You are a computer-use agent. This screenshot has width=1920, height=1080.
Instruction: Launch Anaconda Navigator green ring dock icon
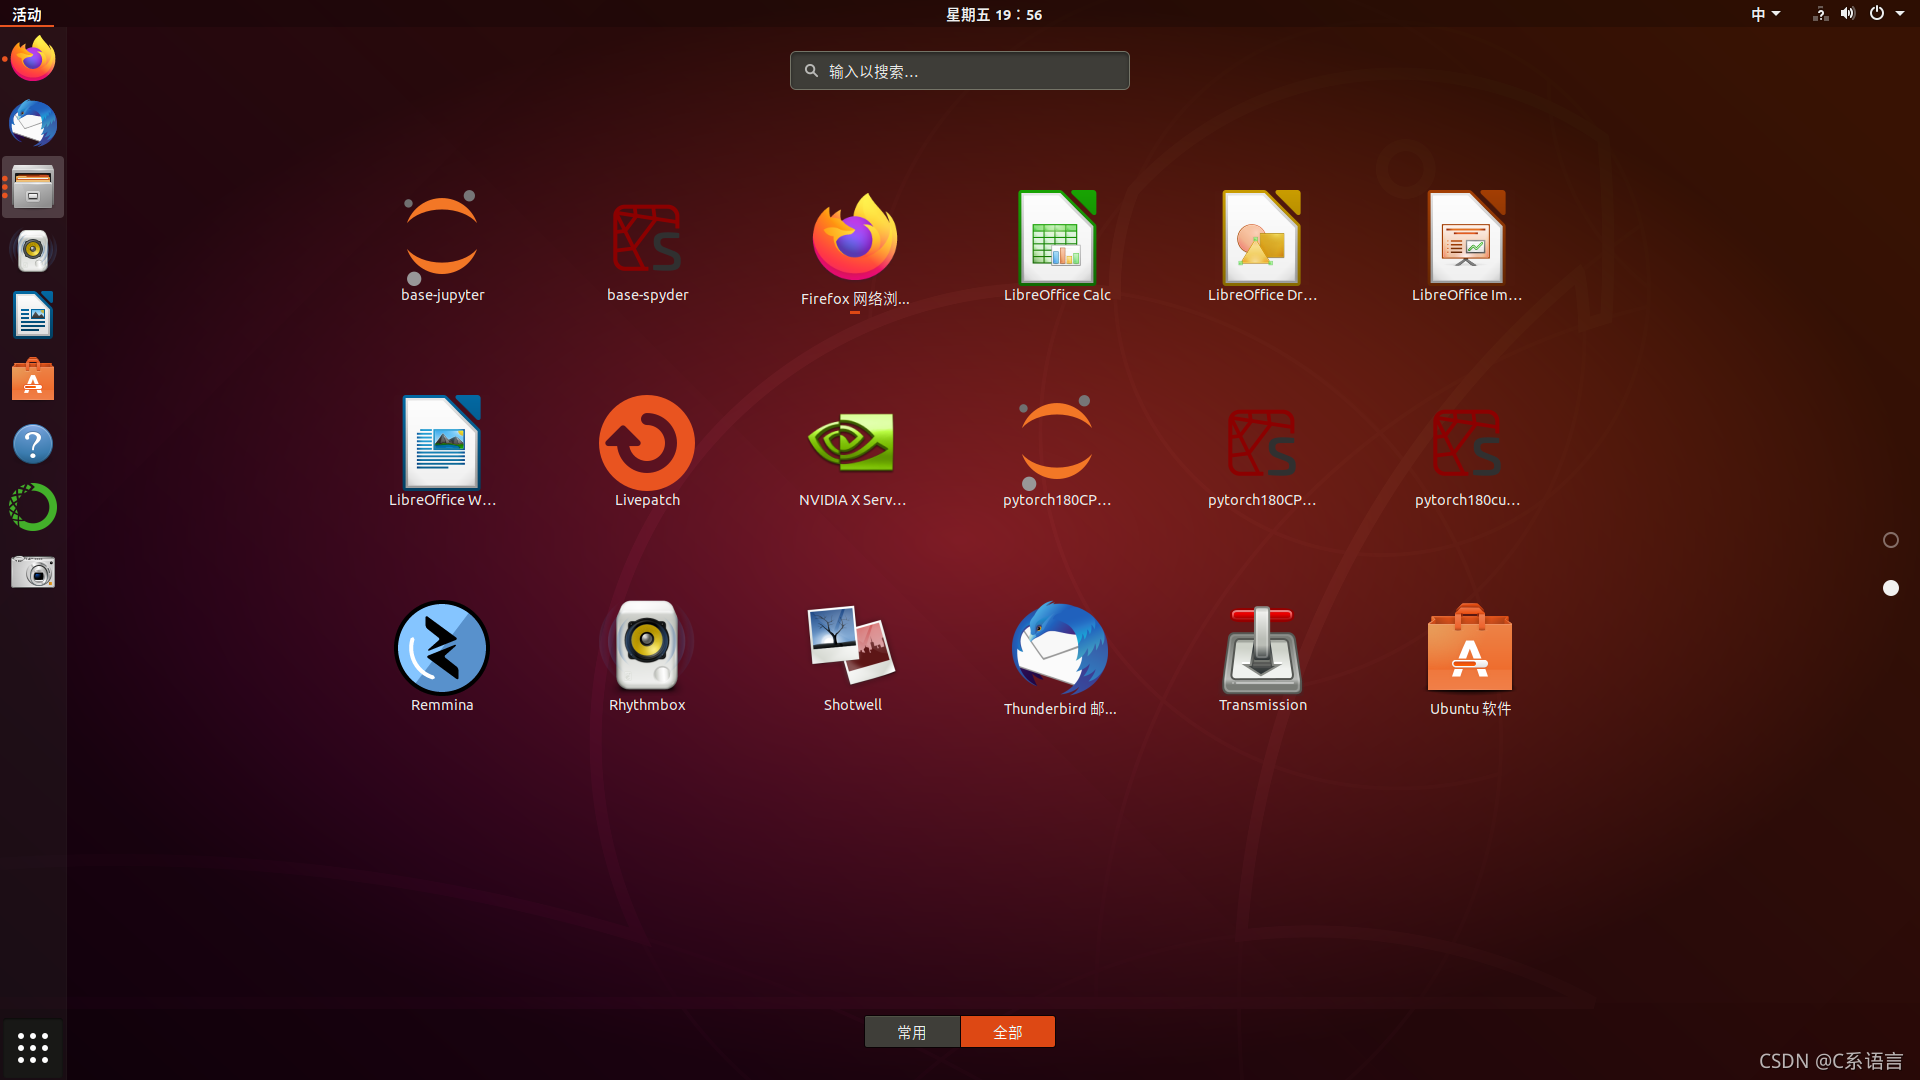[33, 508]
